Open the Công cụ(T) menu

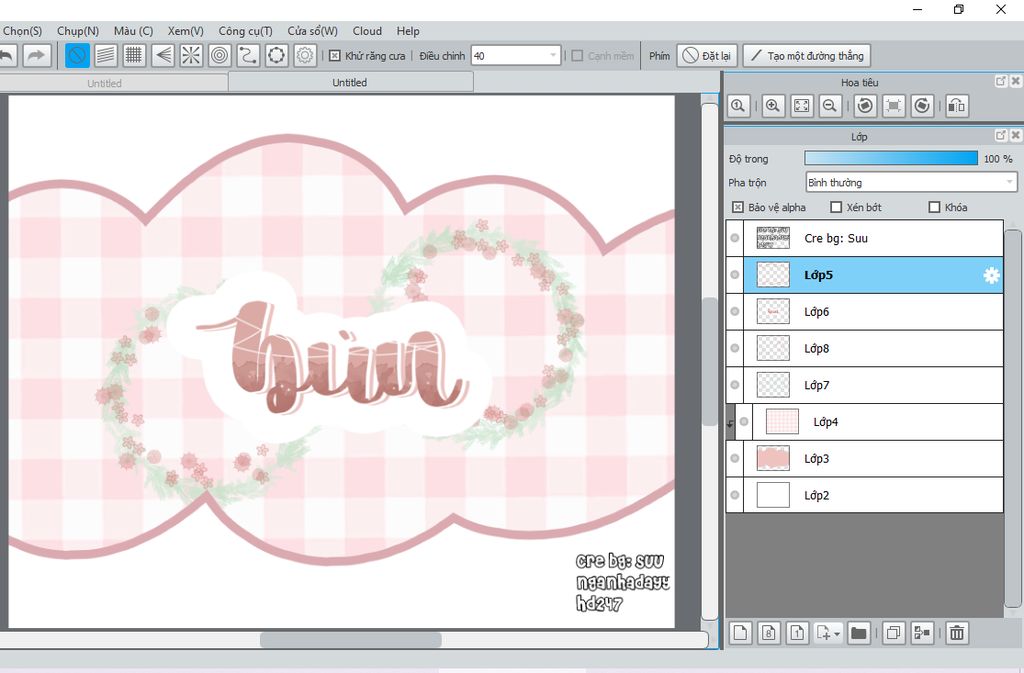coord(246,31)
